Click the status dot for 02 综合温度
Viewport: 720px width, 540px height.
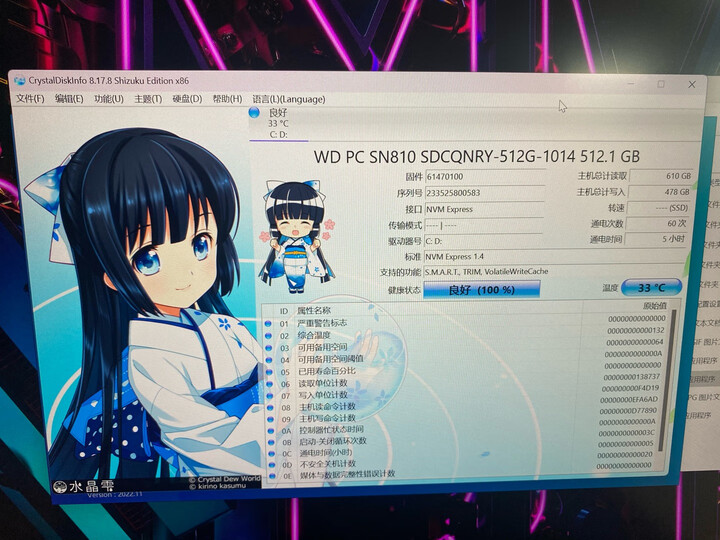click(x=268, y=336)
